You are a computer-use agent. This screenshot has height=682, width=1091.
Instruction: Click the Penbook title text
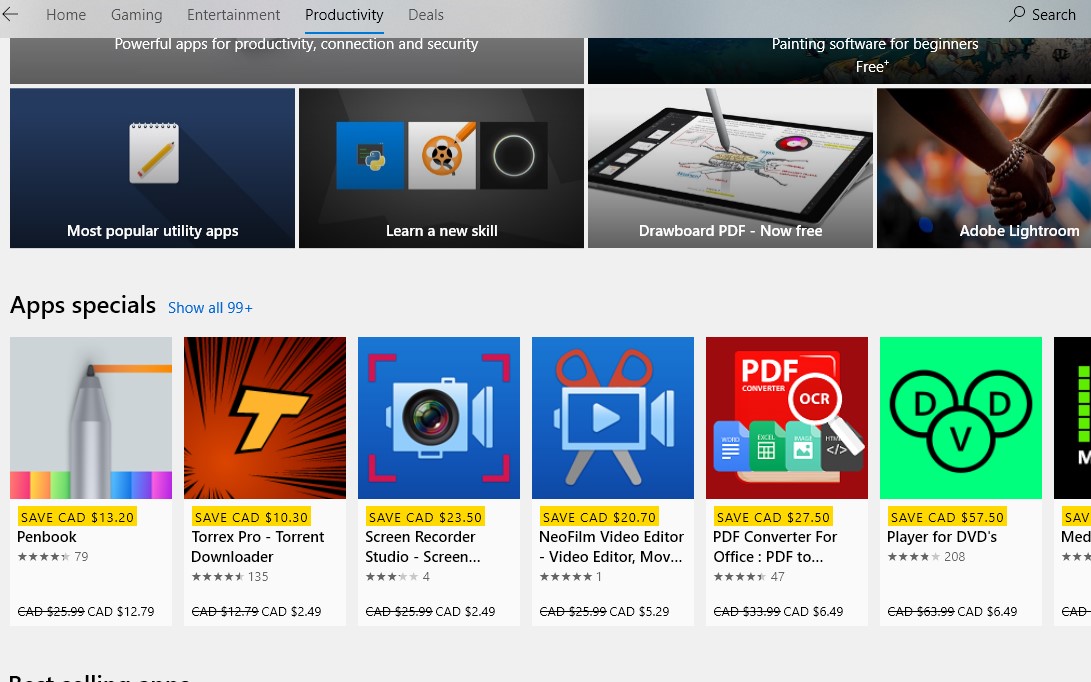click(x=47, y=537)
